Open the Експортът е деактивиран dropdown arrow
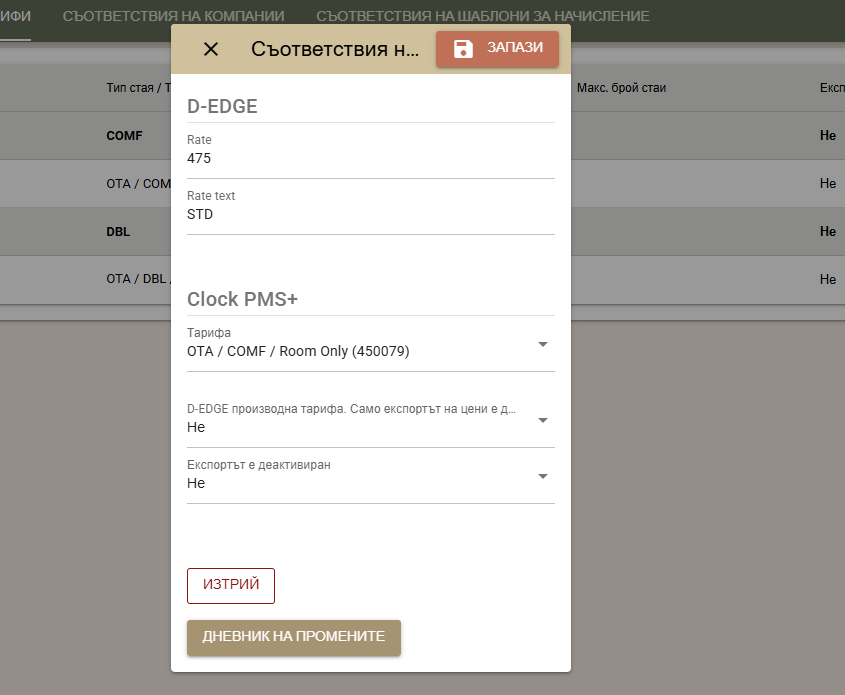 543,476
